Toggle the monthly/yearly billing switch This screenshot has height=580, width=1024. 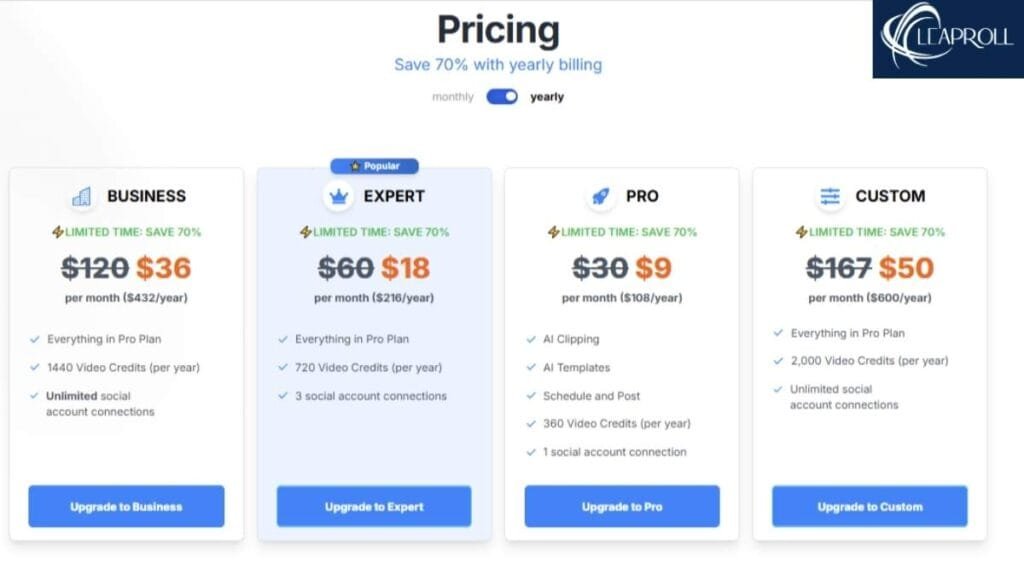pos(502,97)
